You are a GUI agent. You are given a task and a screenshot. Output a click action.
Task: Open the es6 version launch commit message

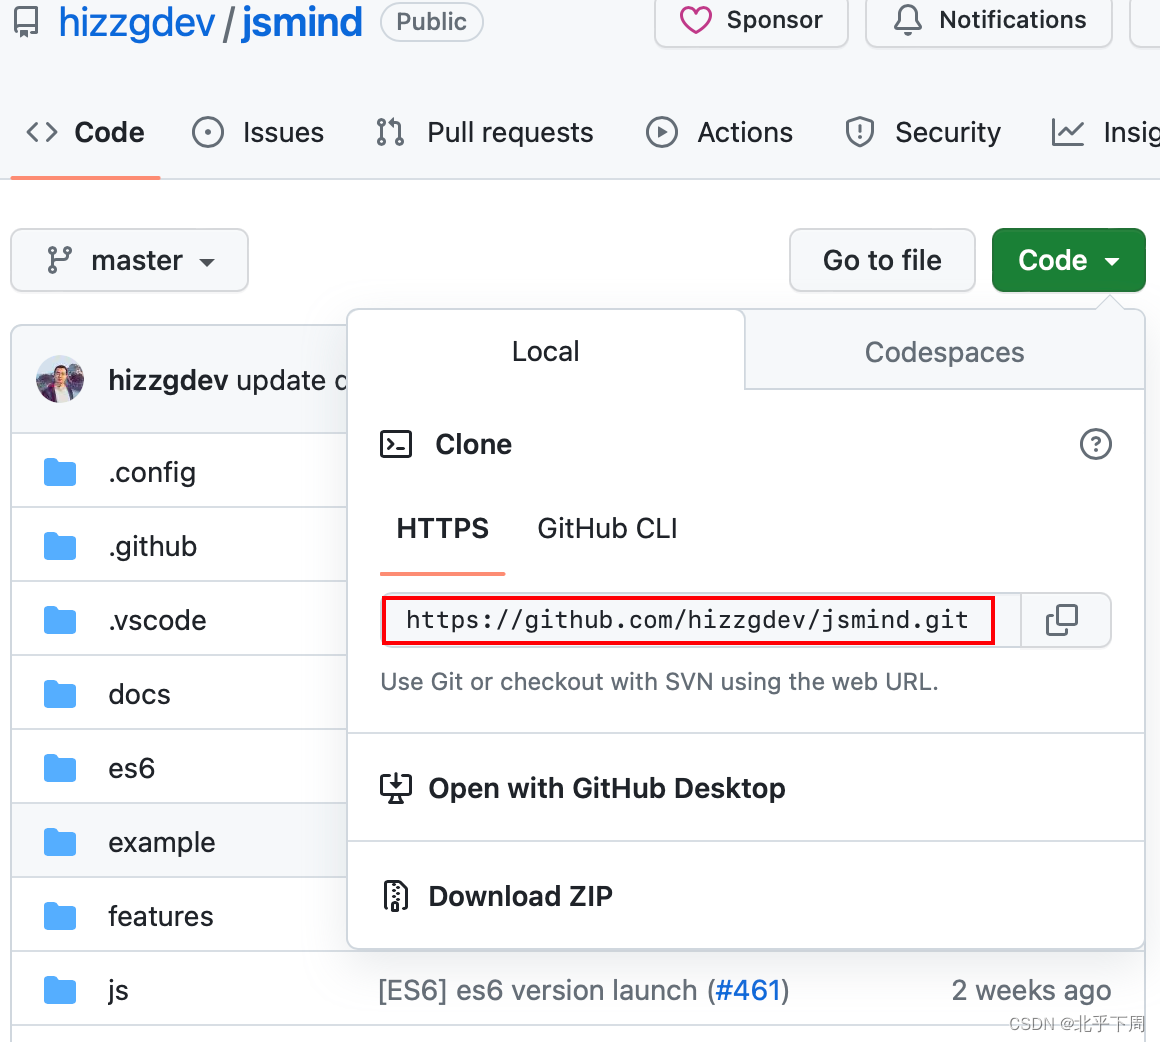pos(538,990)
